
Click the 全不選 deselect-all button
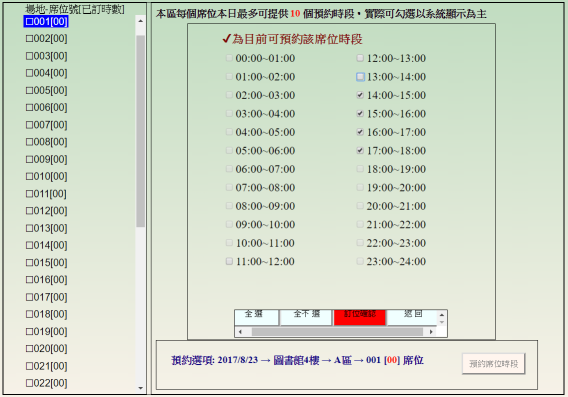(306, 317)
